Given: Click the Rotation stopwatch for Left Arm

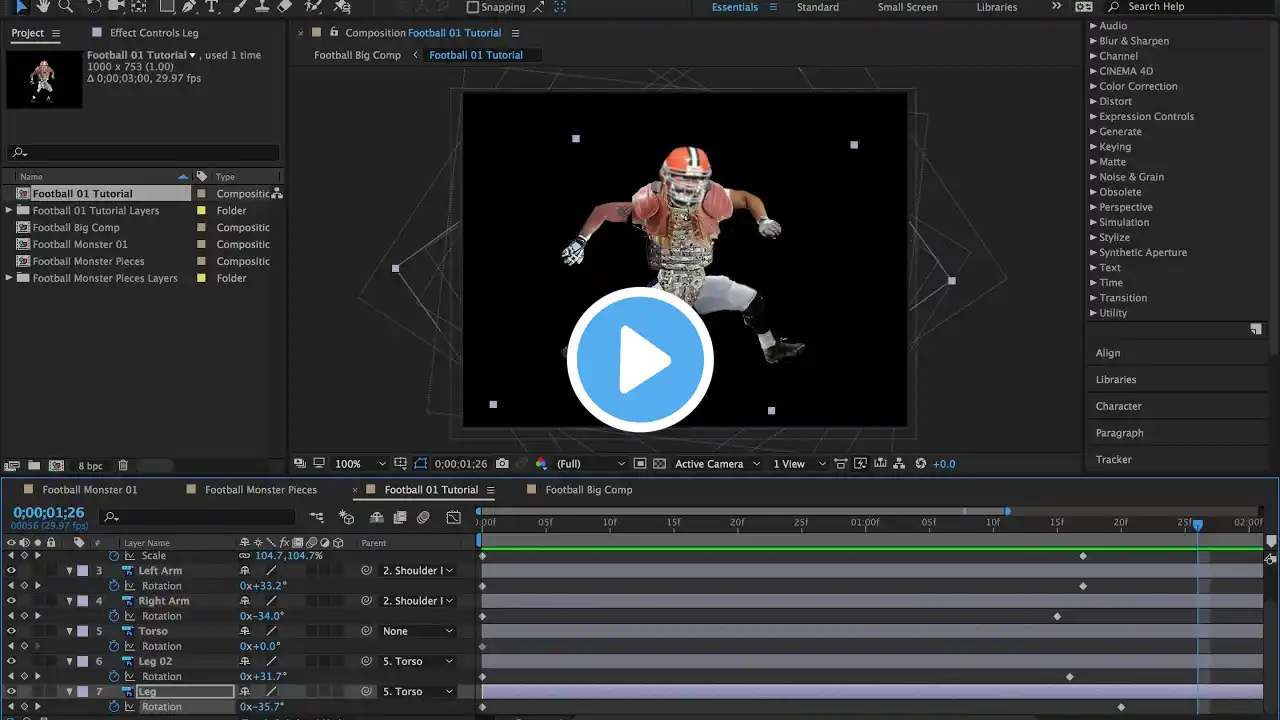Looking at the screenshot, I should 114,586.
